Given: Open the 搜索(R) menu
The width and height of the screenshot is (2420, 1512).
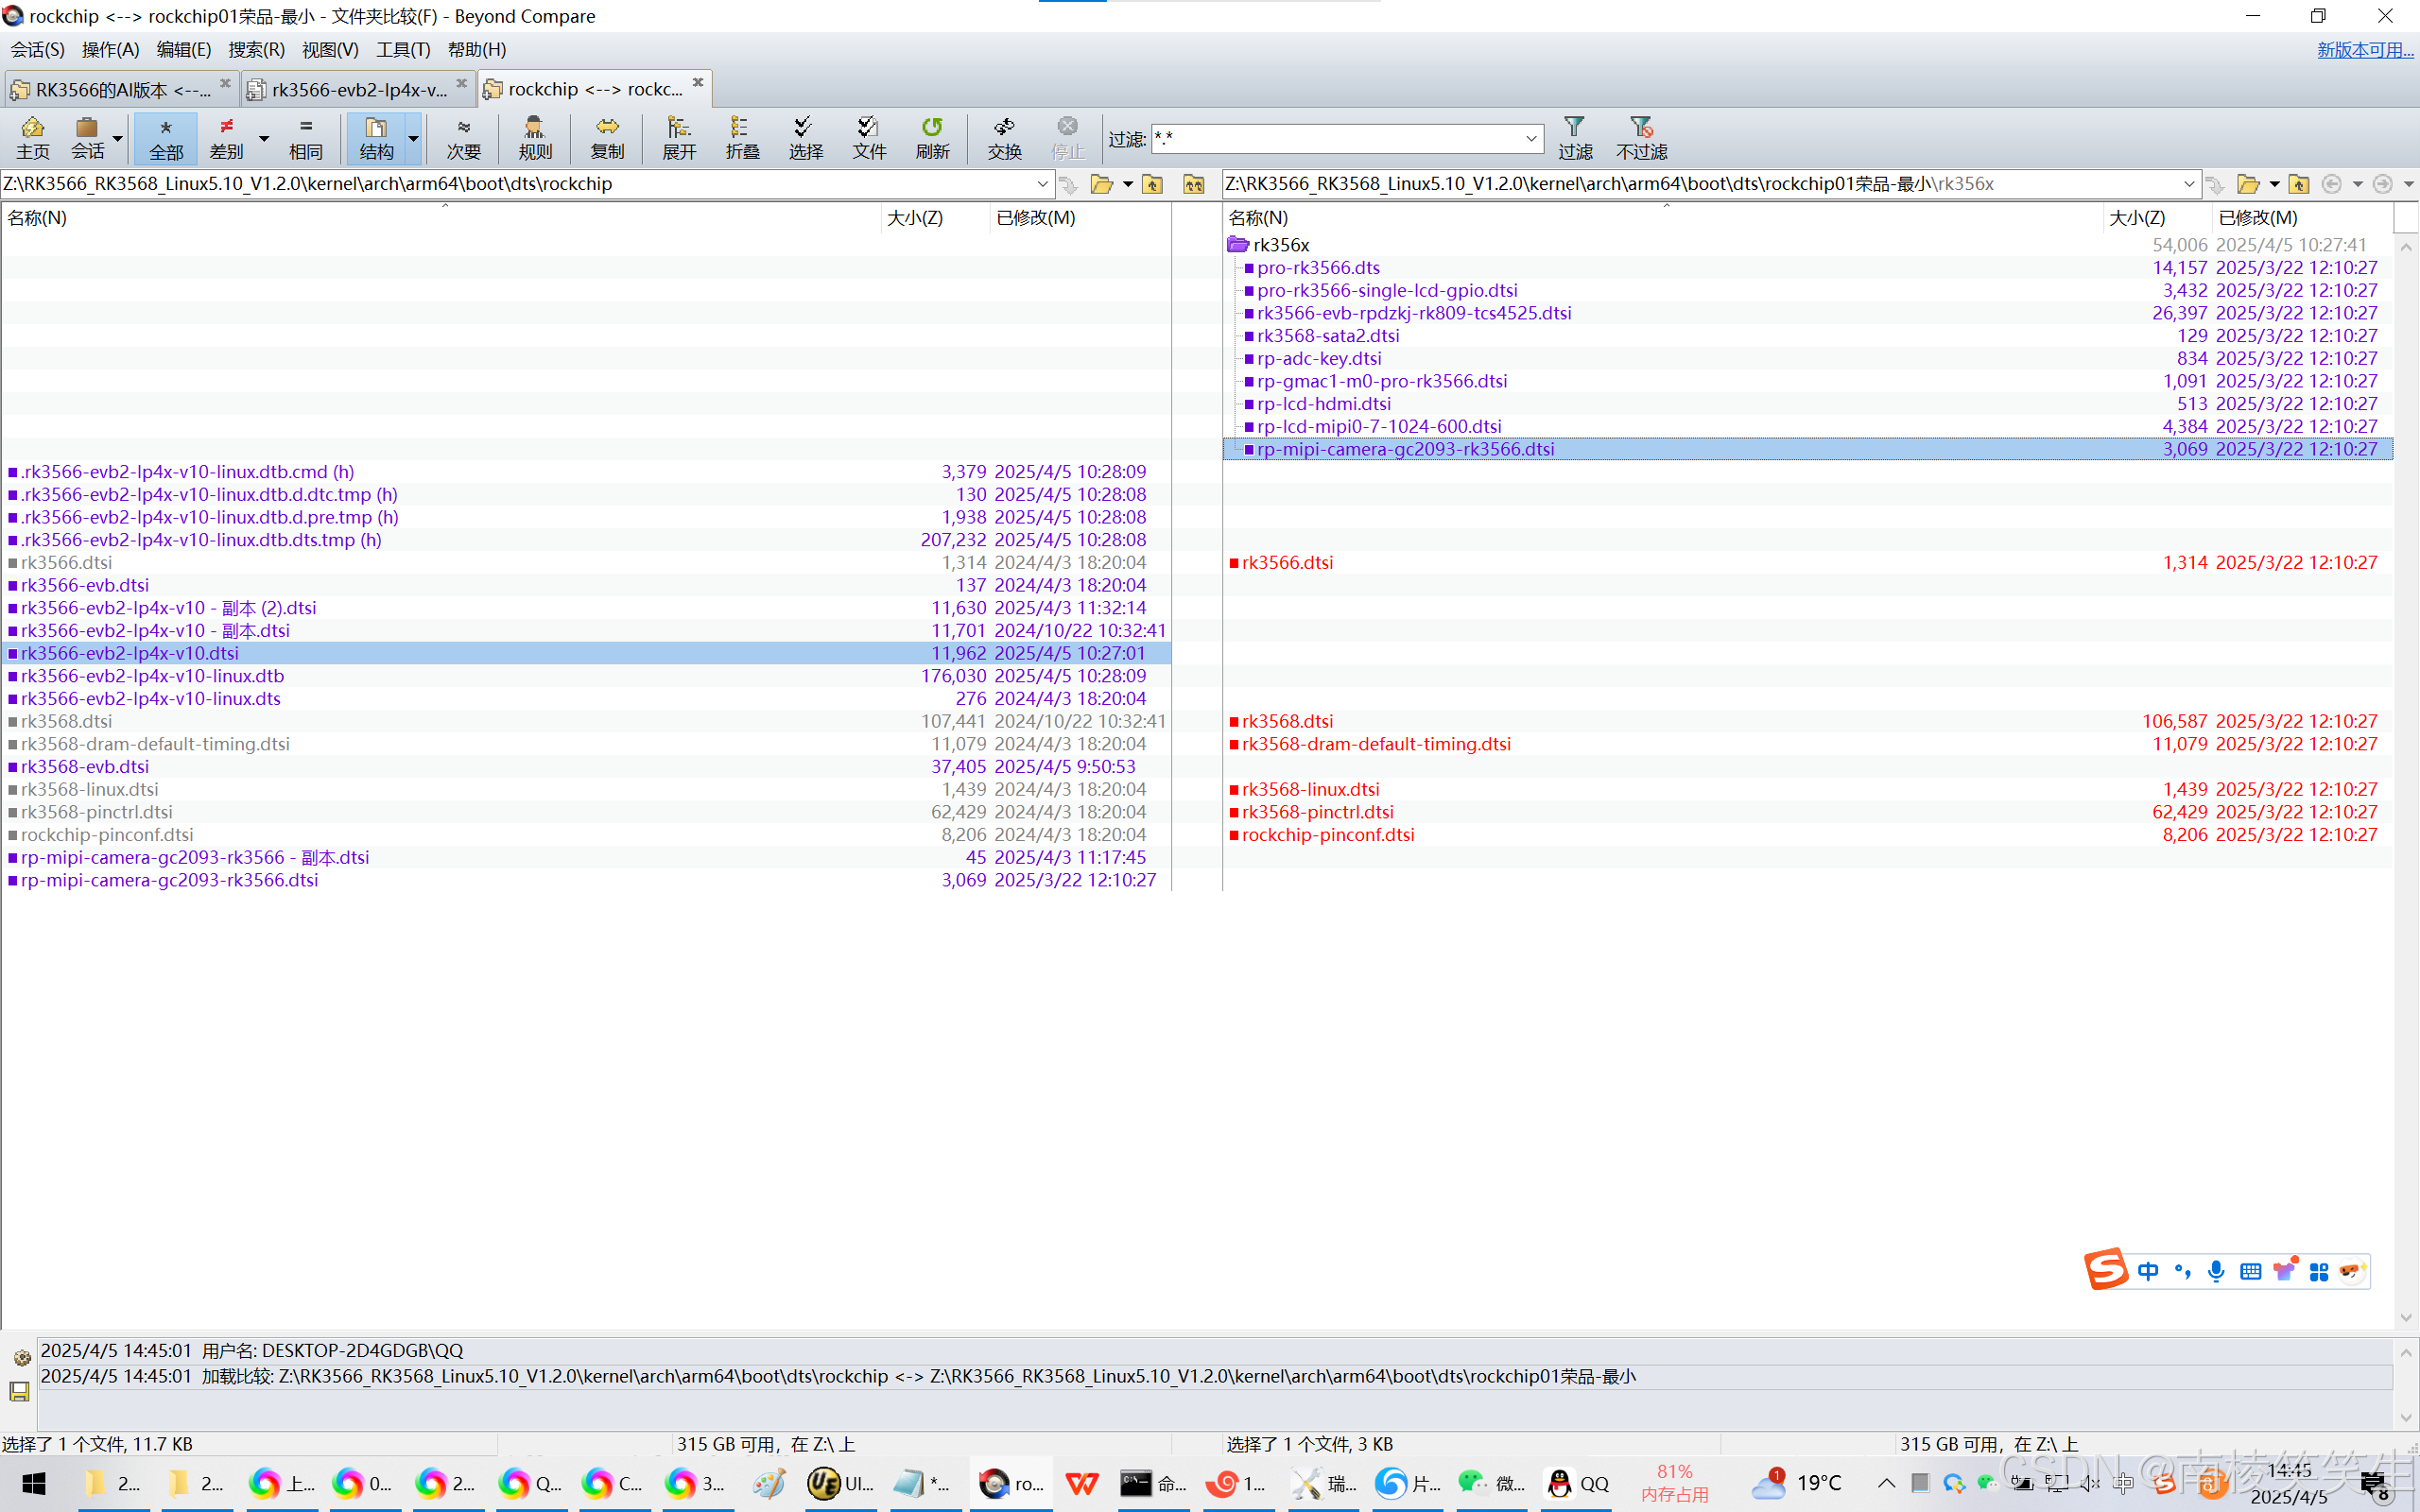Looking at the screenshot, I should pyautogui.click(x=256, y=49).
